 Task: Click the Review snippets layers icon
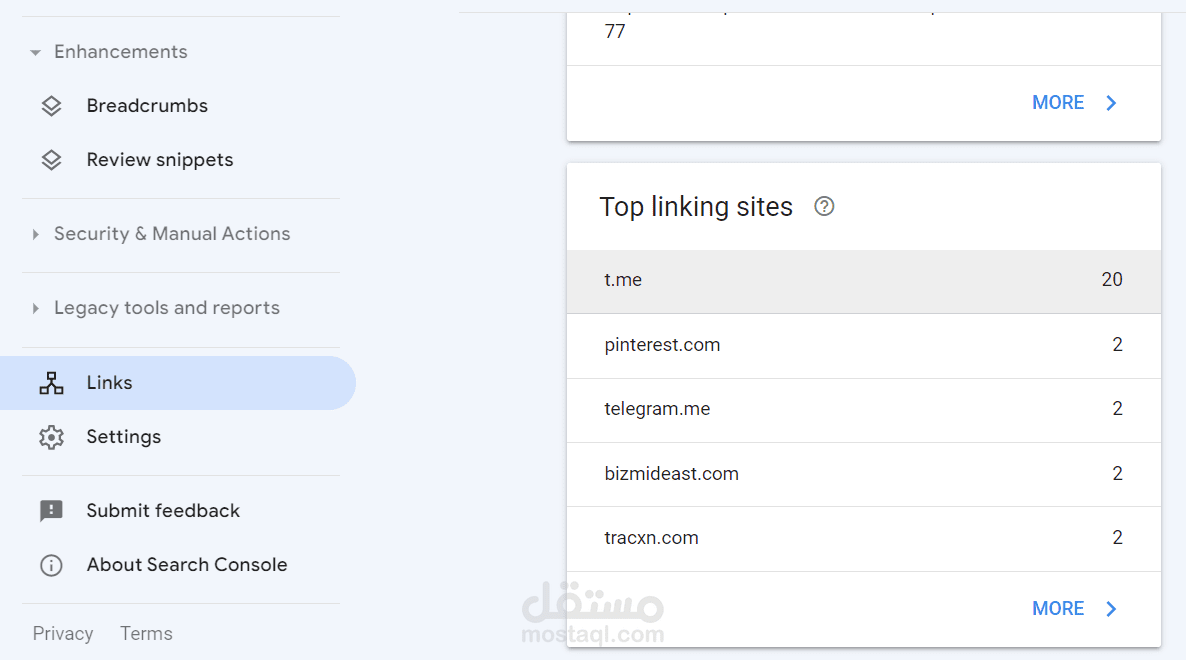tap(51, 160)
